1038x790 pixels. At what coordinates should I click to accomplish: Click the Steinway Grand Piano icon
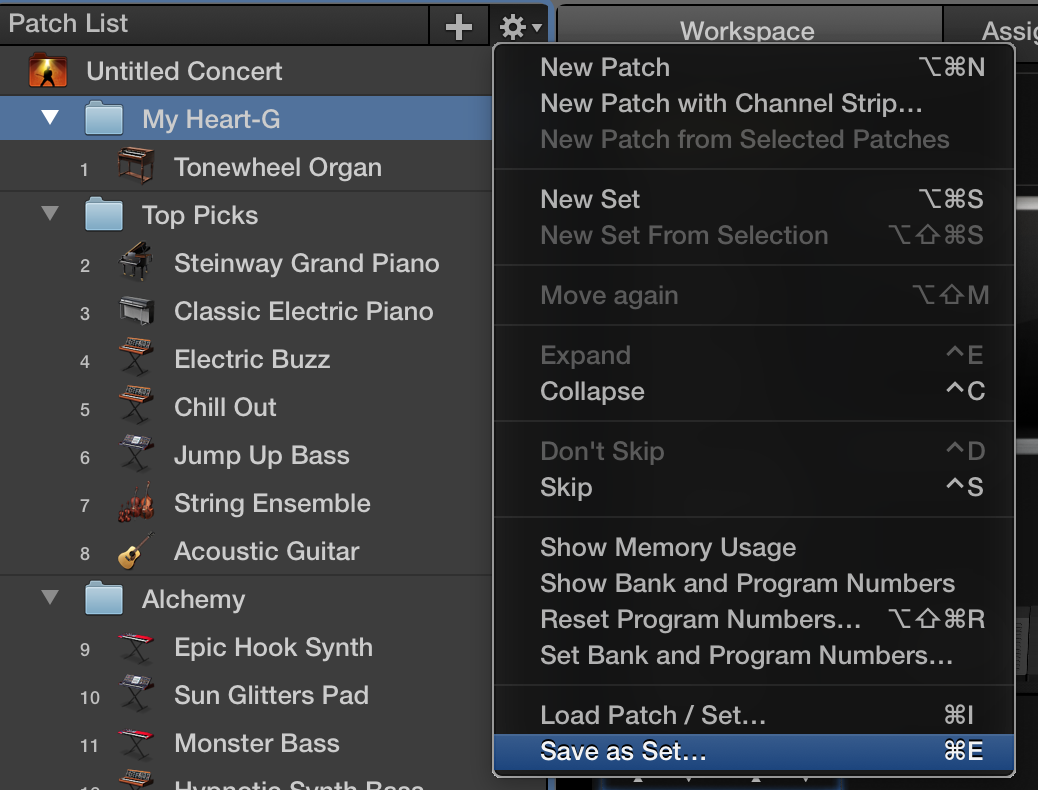click(x=136, y=262)
